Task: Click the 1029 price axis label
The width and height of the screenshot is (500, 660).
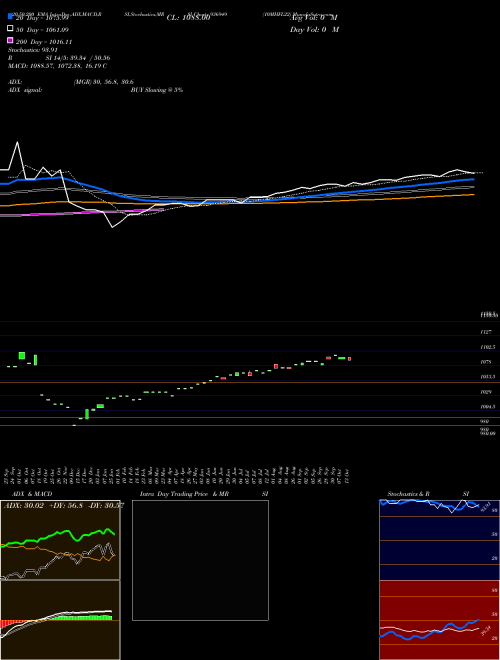Action: [x=486, y=392]
